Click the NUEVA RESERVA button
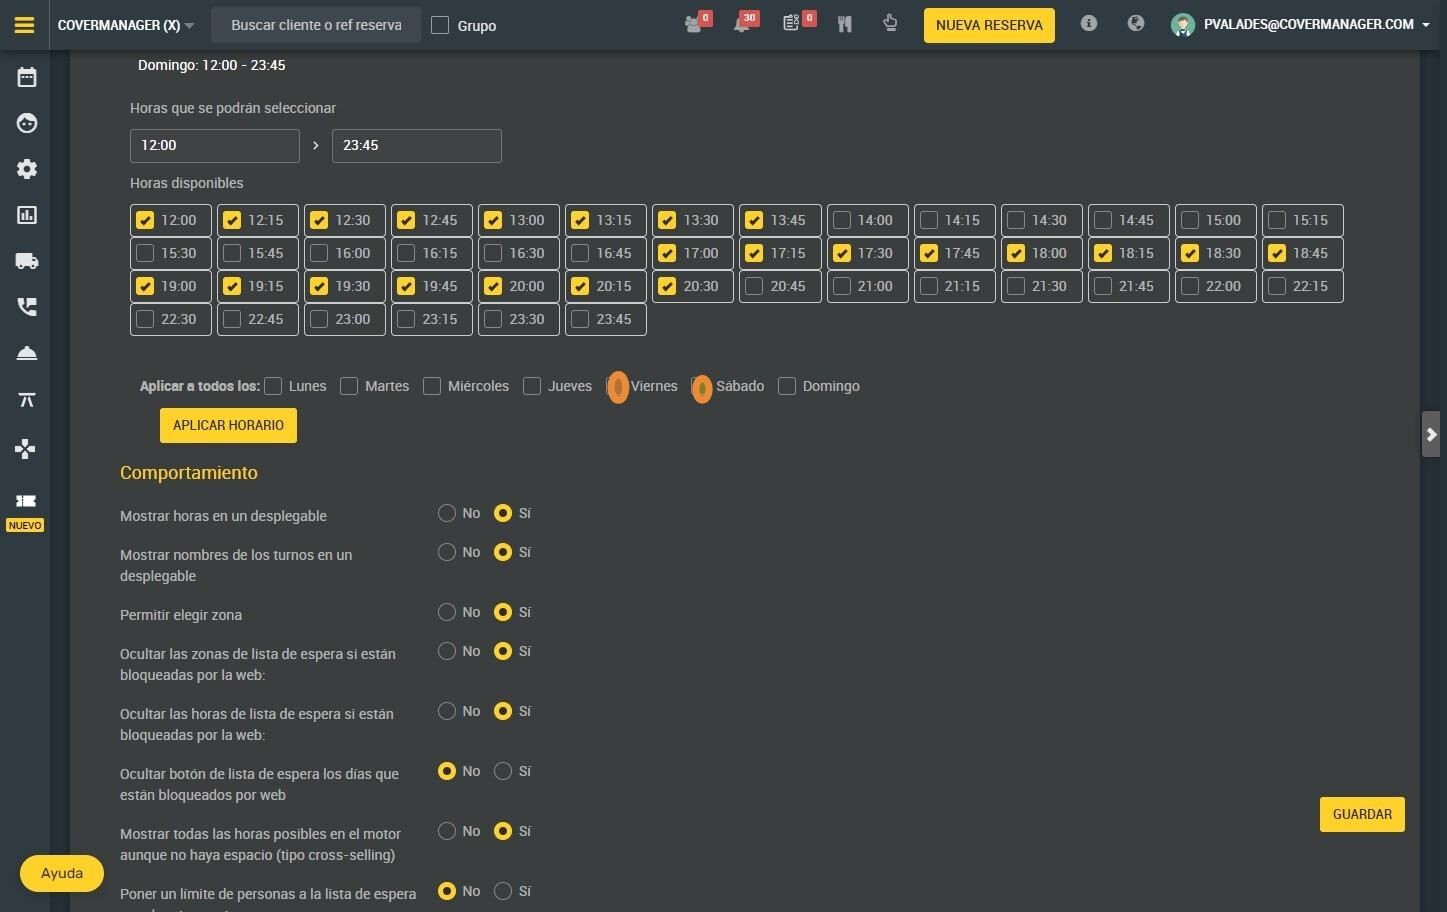 coord(989,25)
